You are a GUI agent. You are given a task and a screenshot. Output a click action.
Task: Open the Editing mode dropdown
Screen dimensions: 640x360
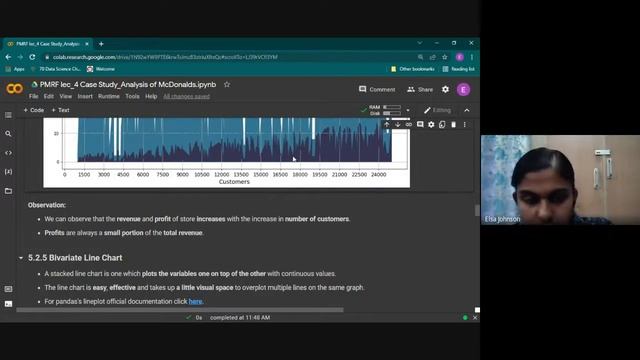pyautogui.click(x=437, y=110)
